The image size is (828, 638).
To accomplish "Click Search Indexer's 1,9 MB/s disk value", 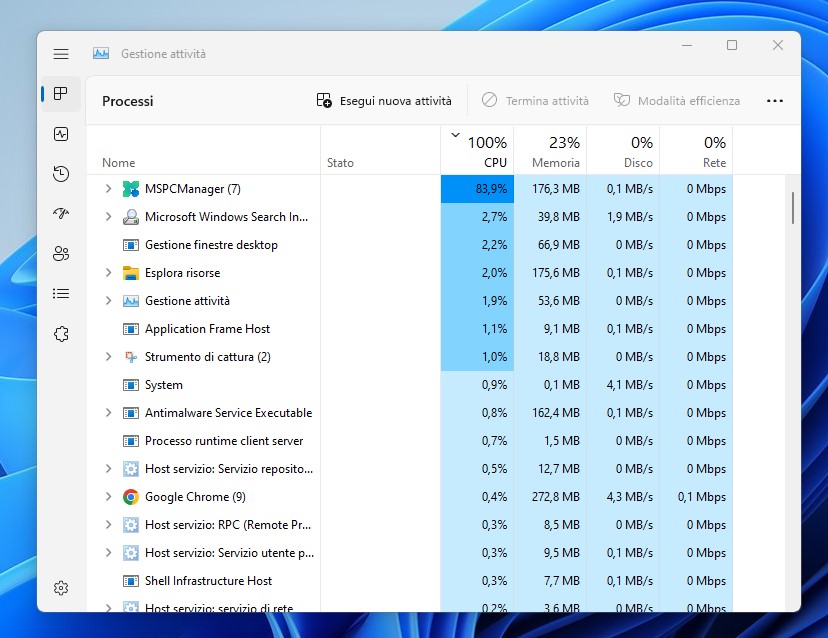I will [x=629, y=217].
